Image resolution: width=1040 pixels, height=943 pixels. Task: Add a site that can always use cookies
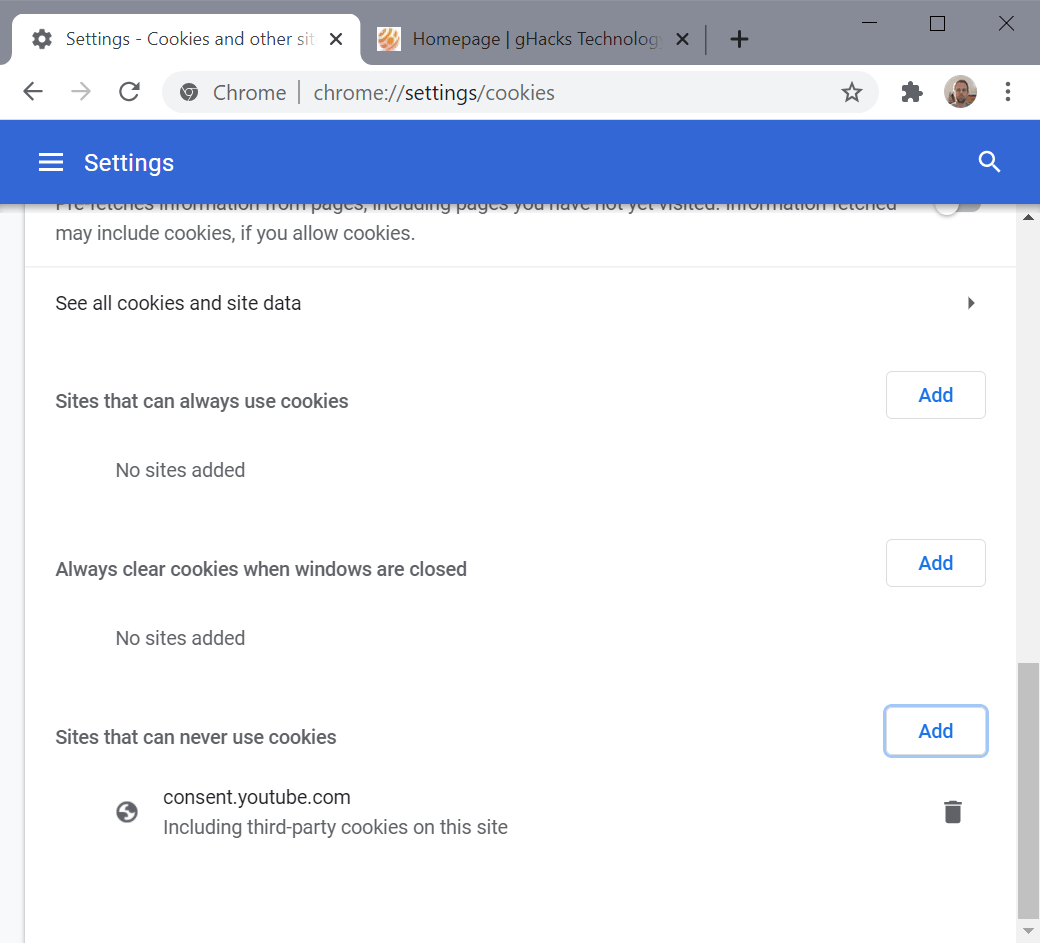click(935, 394)
